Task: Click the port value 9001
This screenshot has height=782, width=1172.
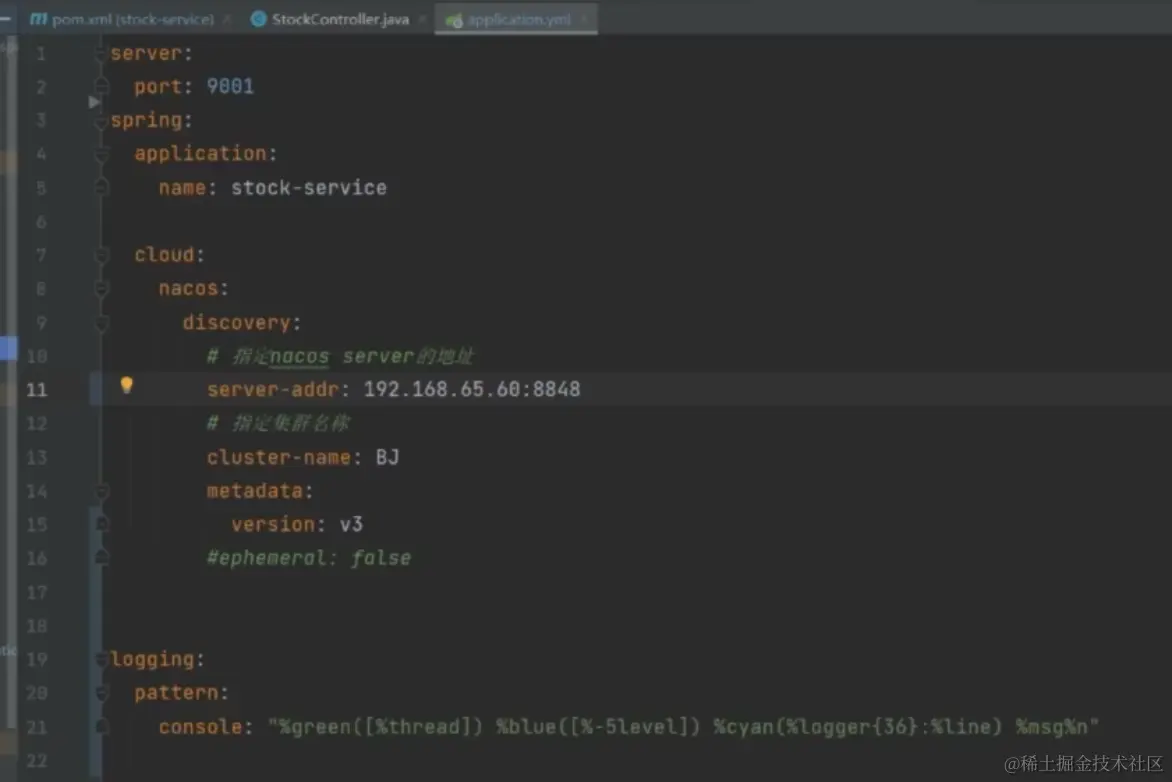Action: point(230,87)
